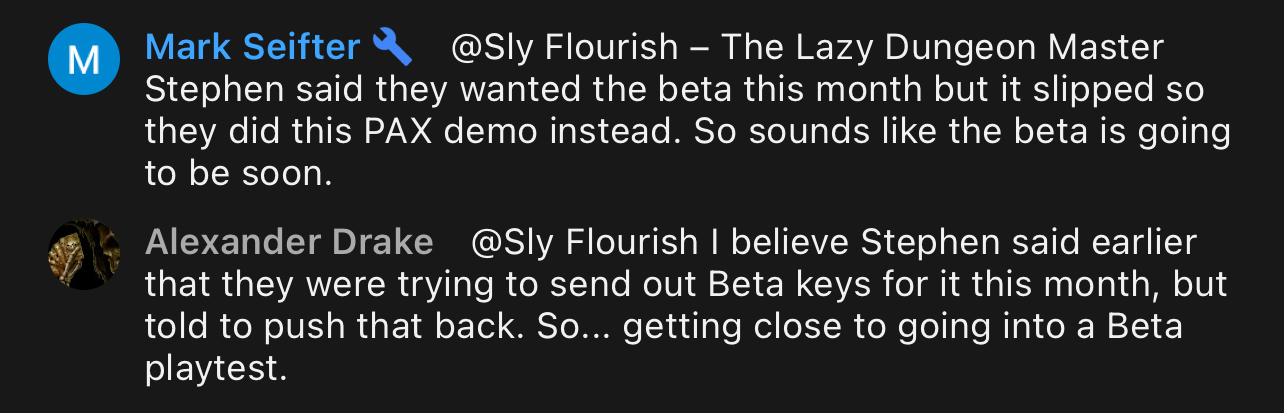Open the Mark Seifter username link

(253, 47)
